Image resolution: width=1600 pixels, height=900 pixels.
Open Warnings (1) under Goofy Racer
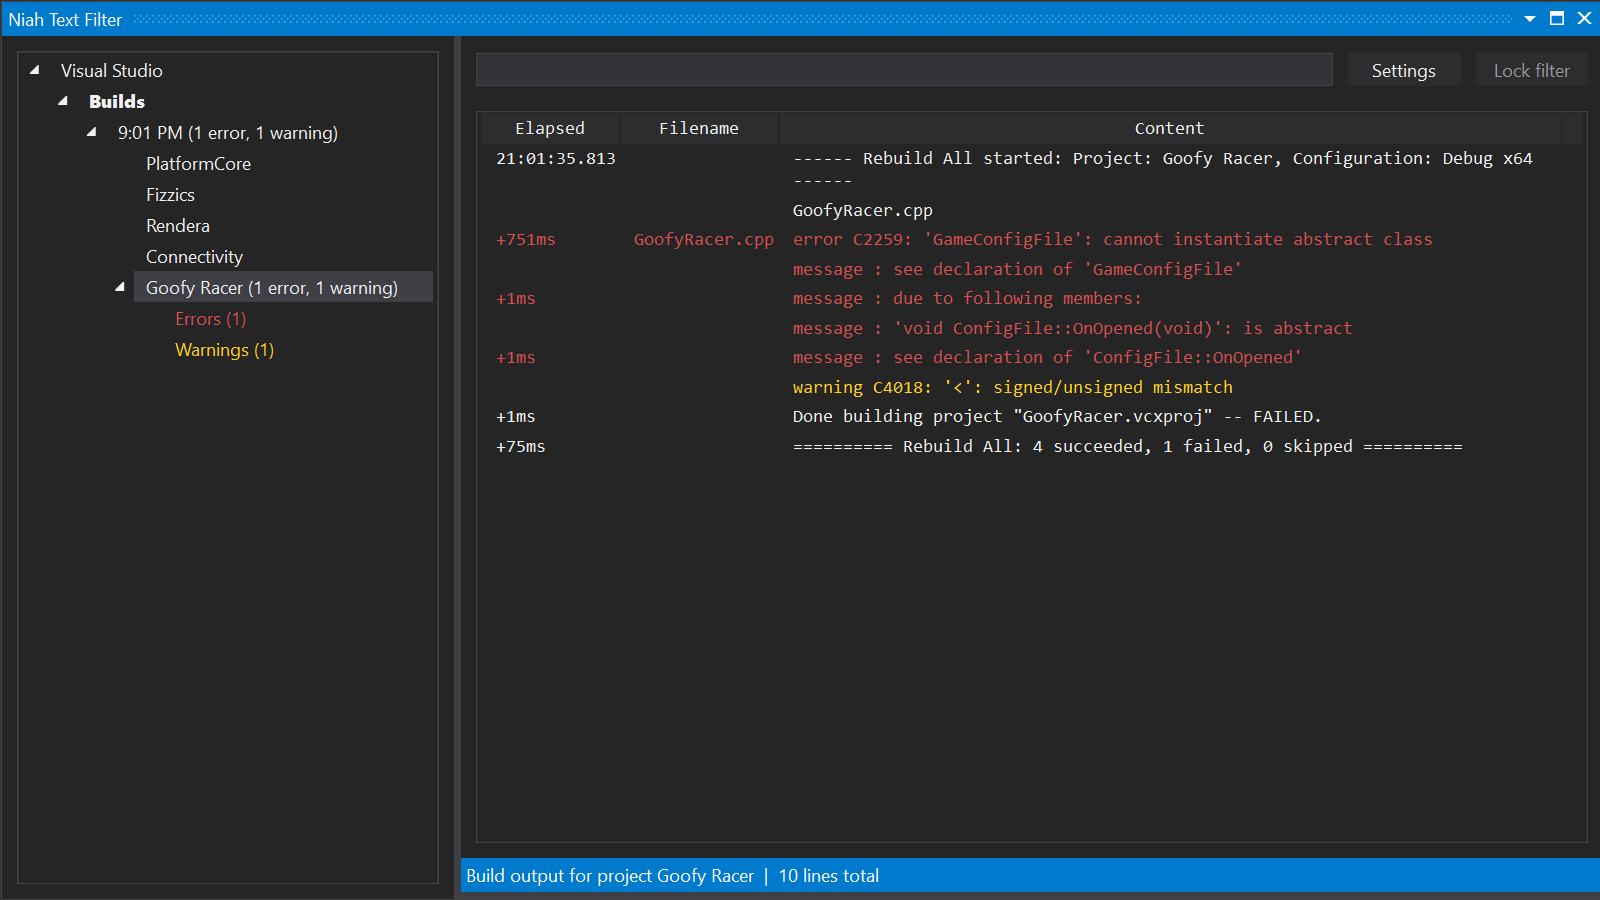pos(224,349)
